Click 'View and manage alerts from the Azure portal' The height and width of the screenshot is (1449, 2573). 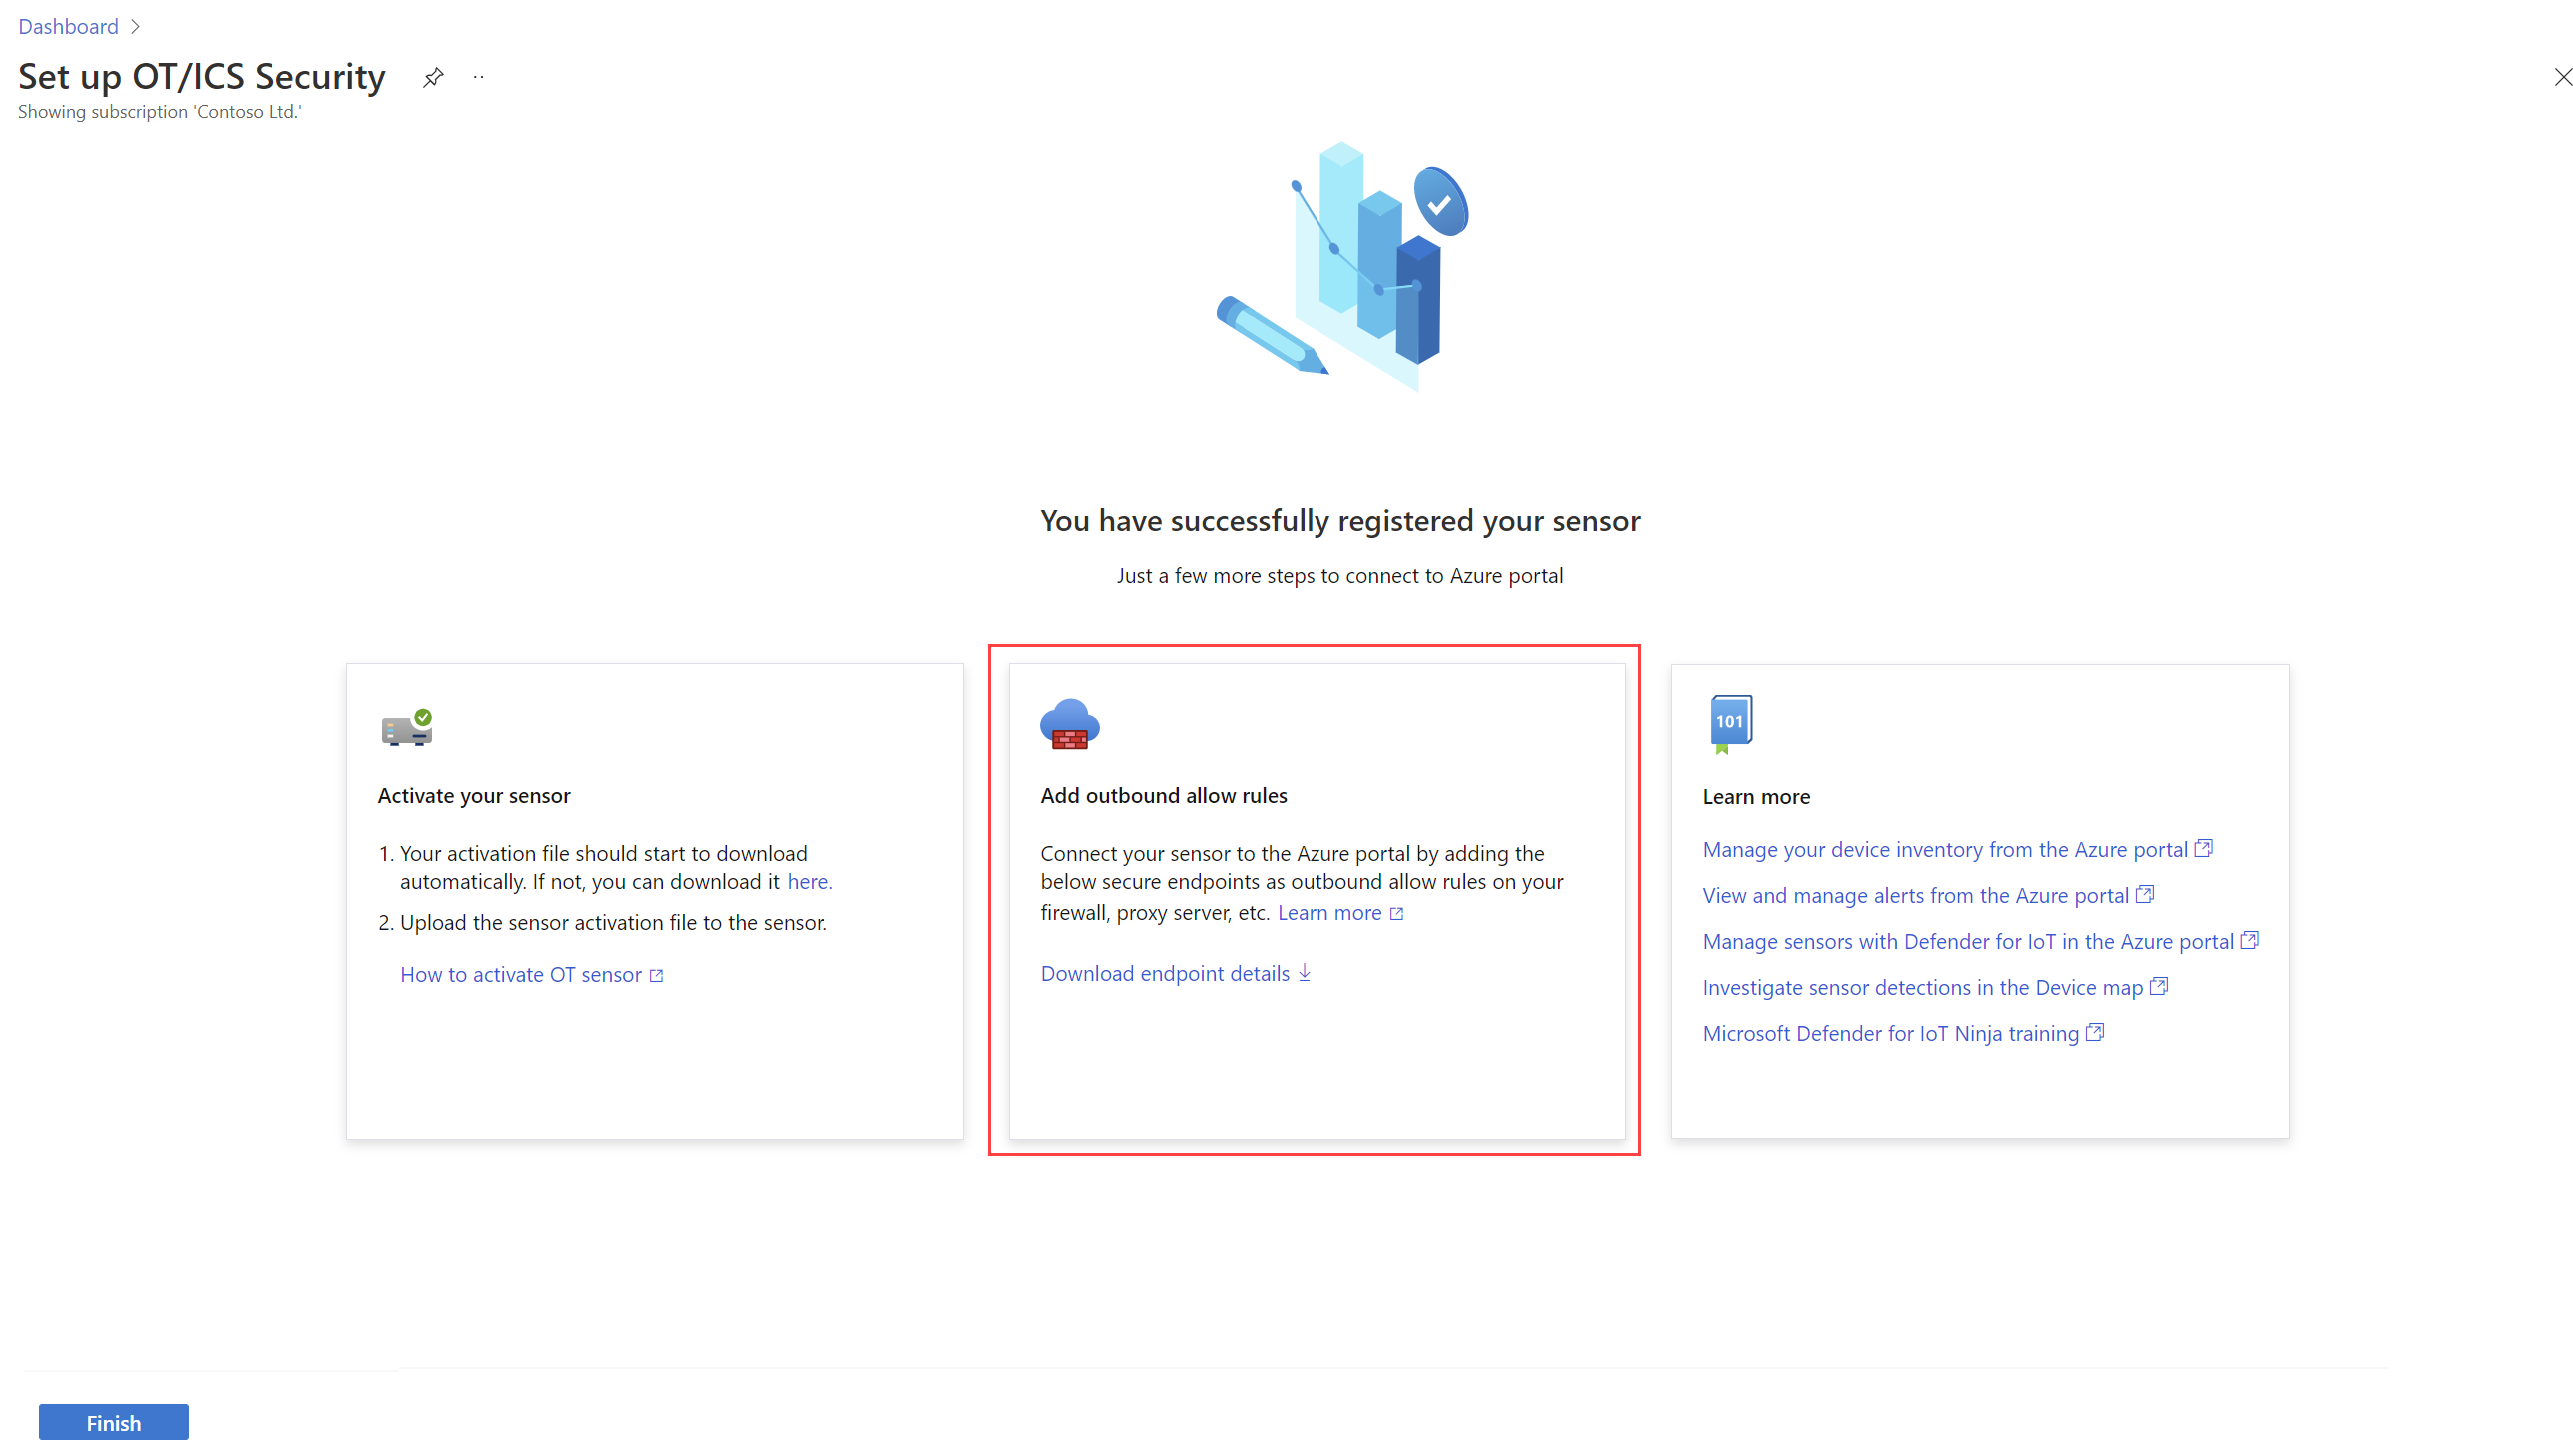click(x=1916, y=894)
